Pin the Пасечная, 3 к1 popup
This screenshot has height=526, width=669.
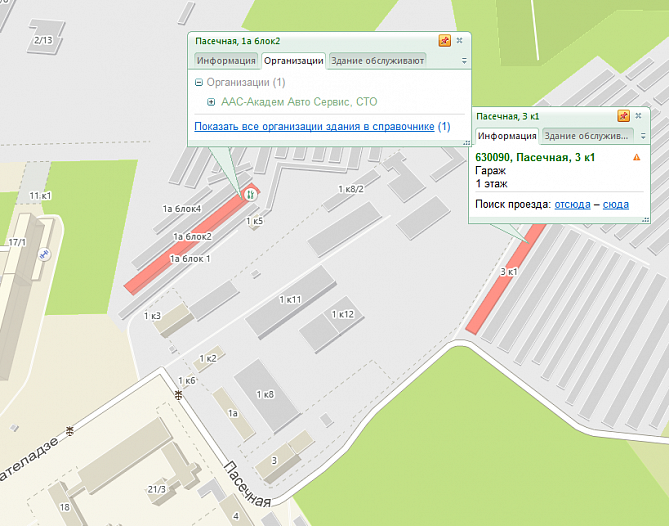[623, 116]
